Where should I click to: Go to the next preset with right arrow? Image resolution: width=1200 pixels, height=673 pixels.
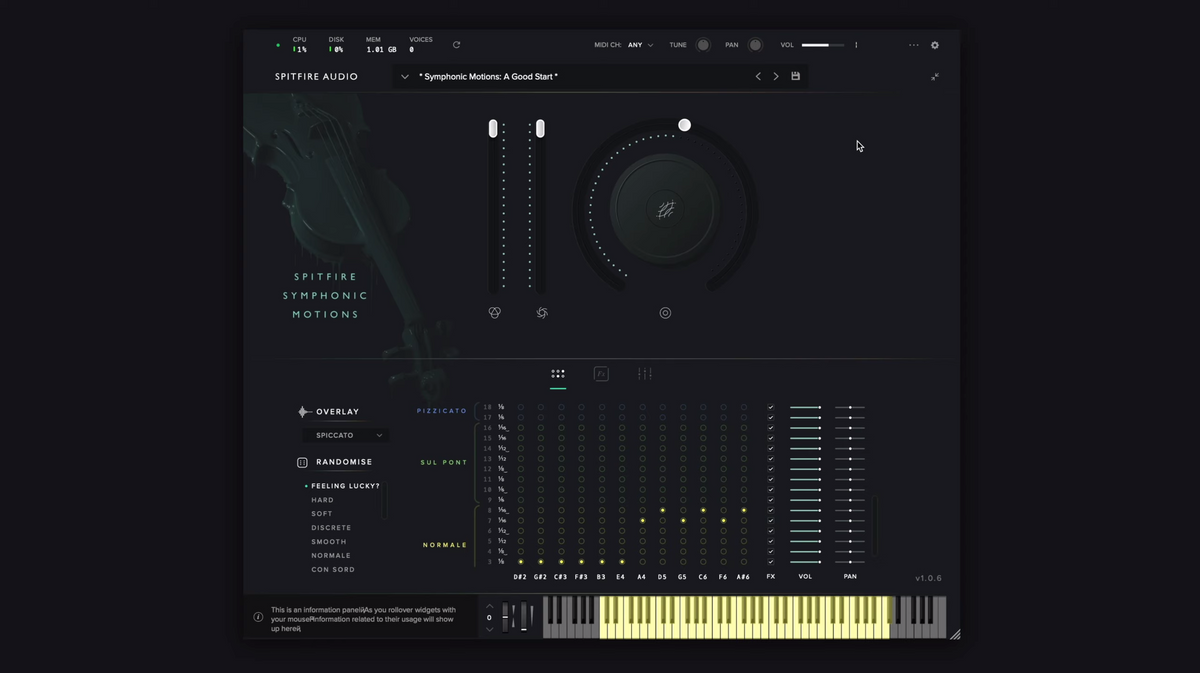click(x=776, y=76)
